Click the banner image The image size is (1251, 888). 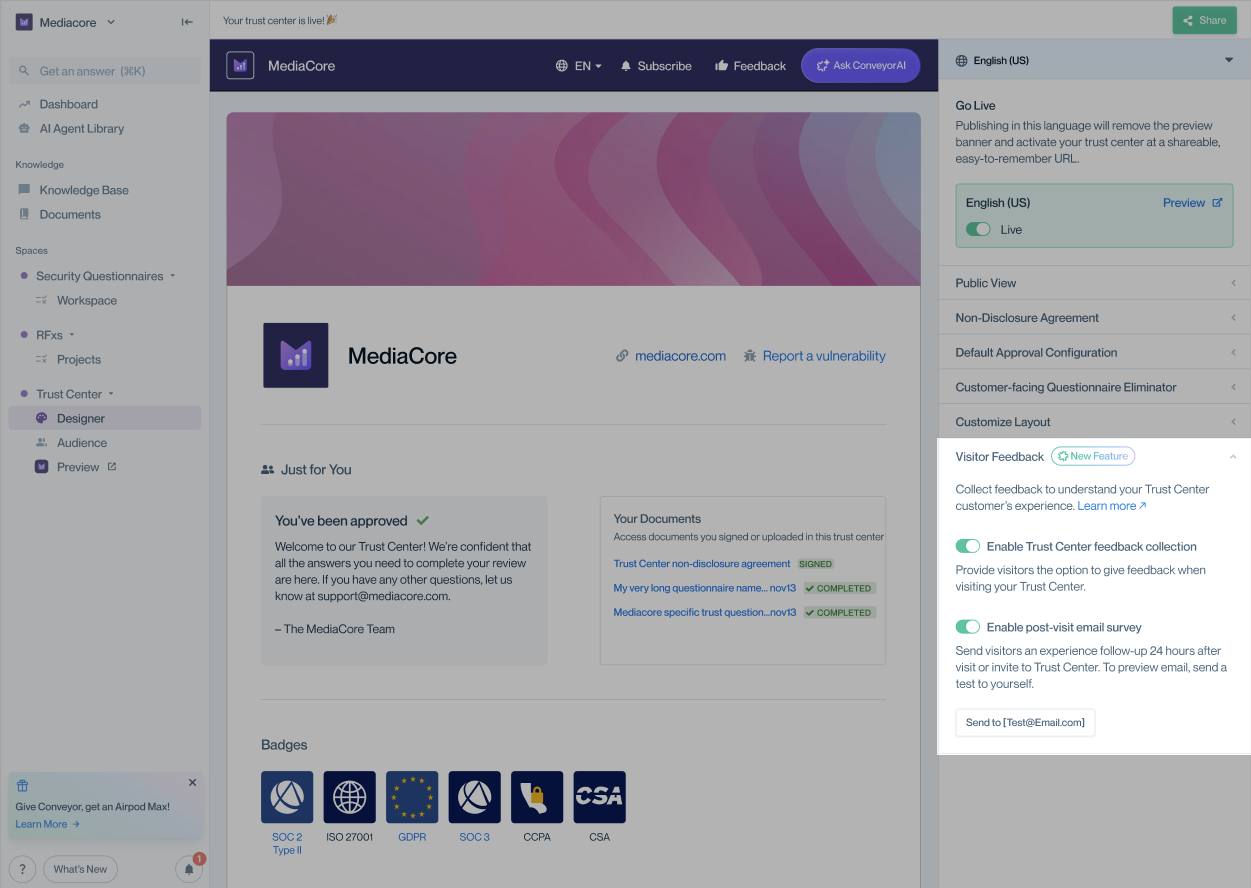pos(573,199)
